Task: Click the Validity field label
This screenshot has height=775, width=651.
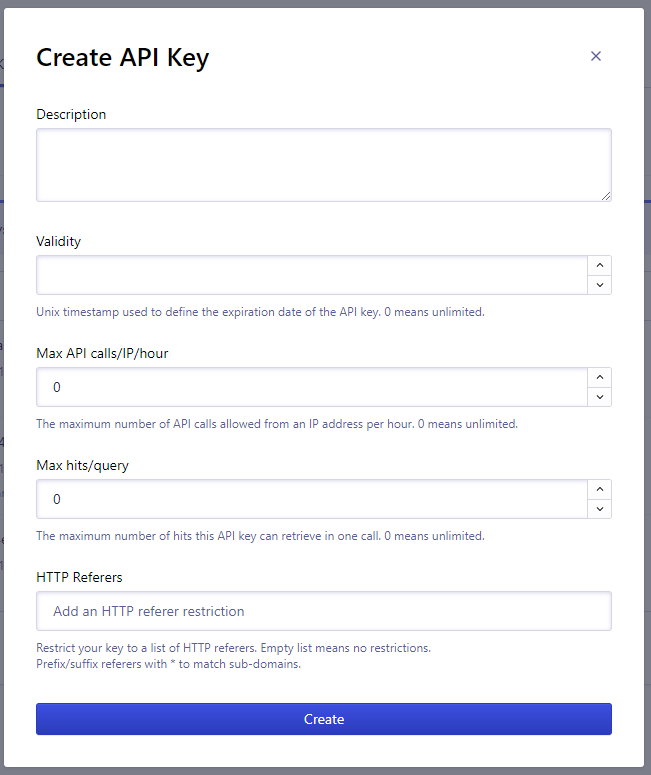Action: pos(59,241)
